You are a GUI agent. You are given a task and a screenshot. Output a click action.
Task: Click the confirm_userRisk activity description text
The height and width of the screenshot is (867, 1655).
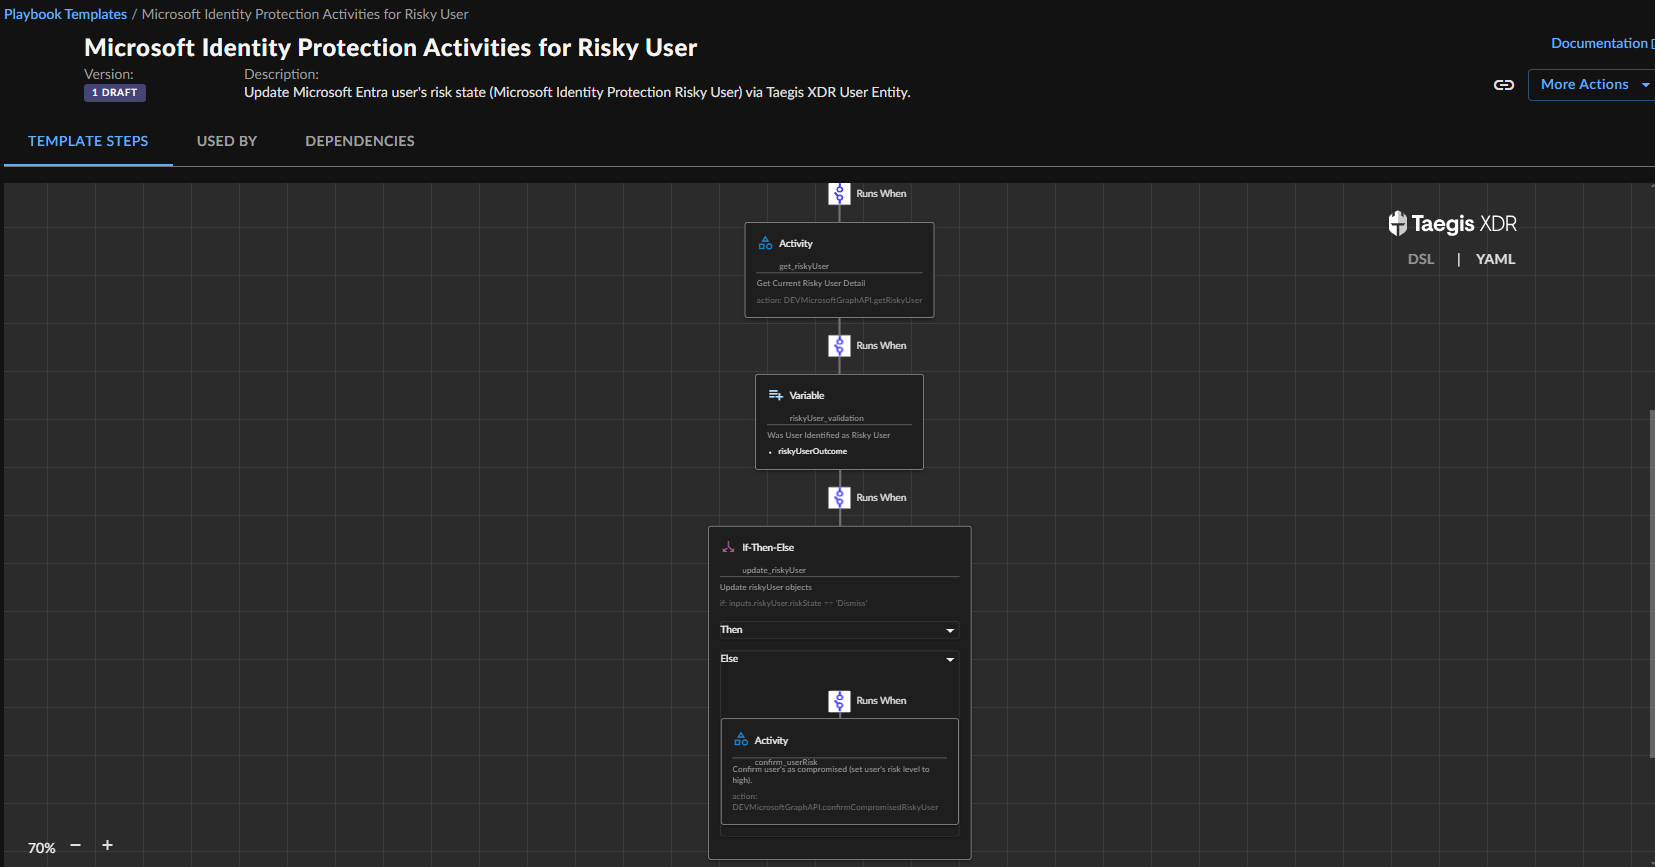tap(831, 775)
